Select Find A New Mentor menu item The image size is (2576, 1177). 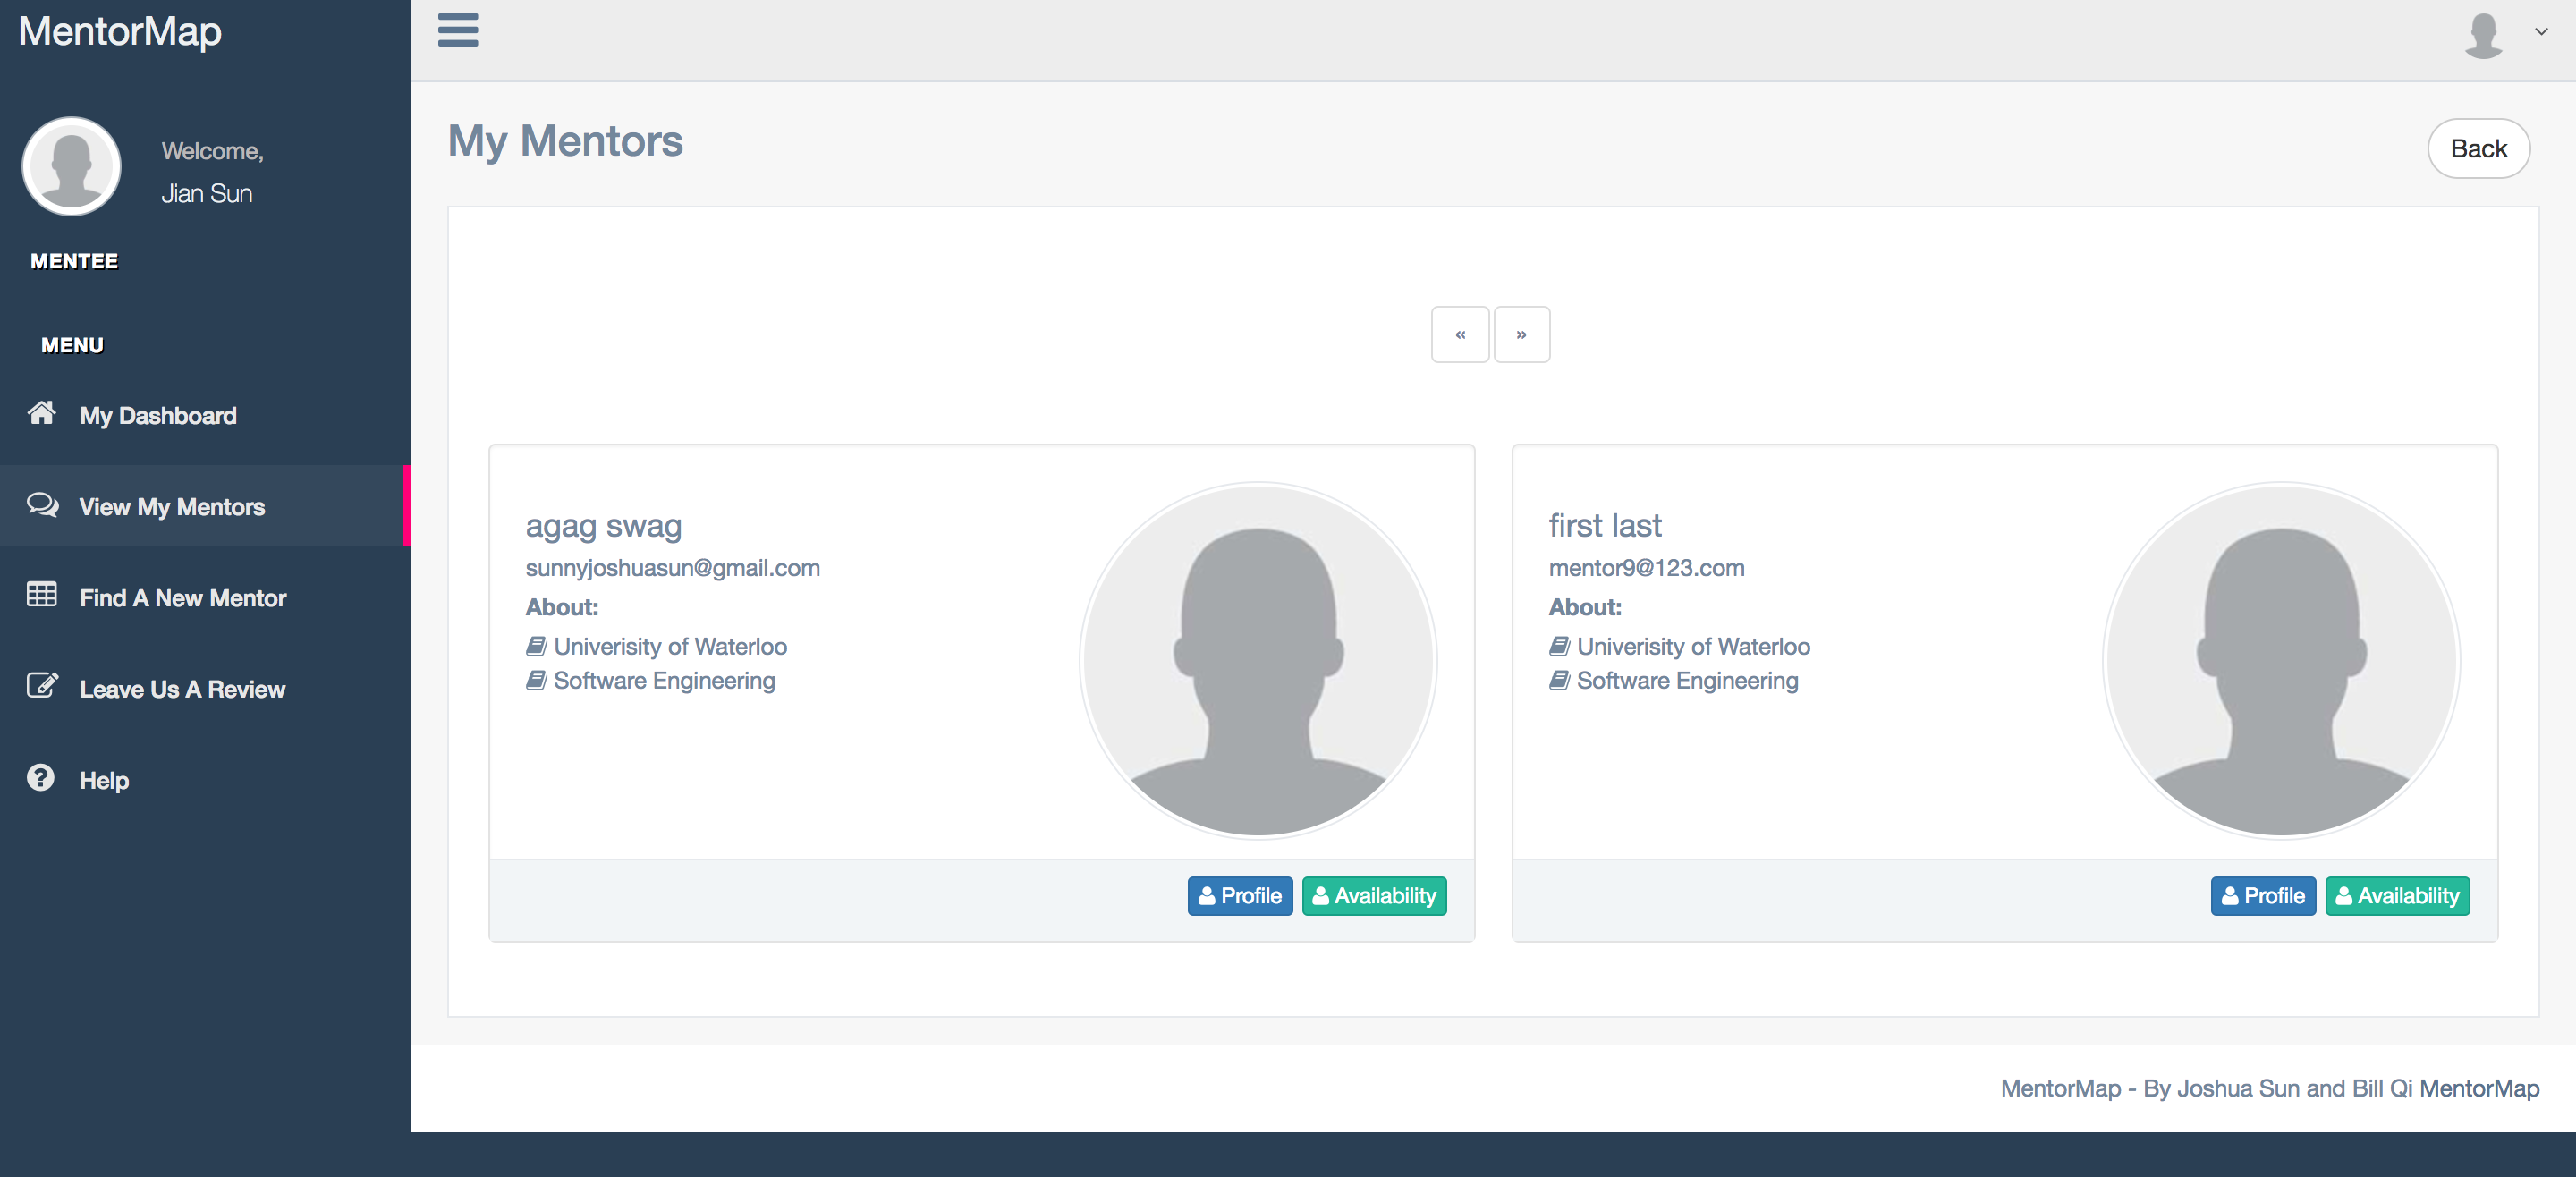click(x=183, y=598)
